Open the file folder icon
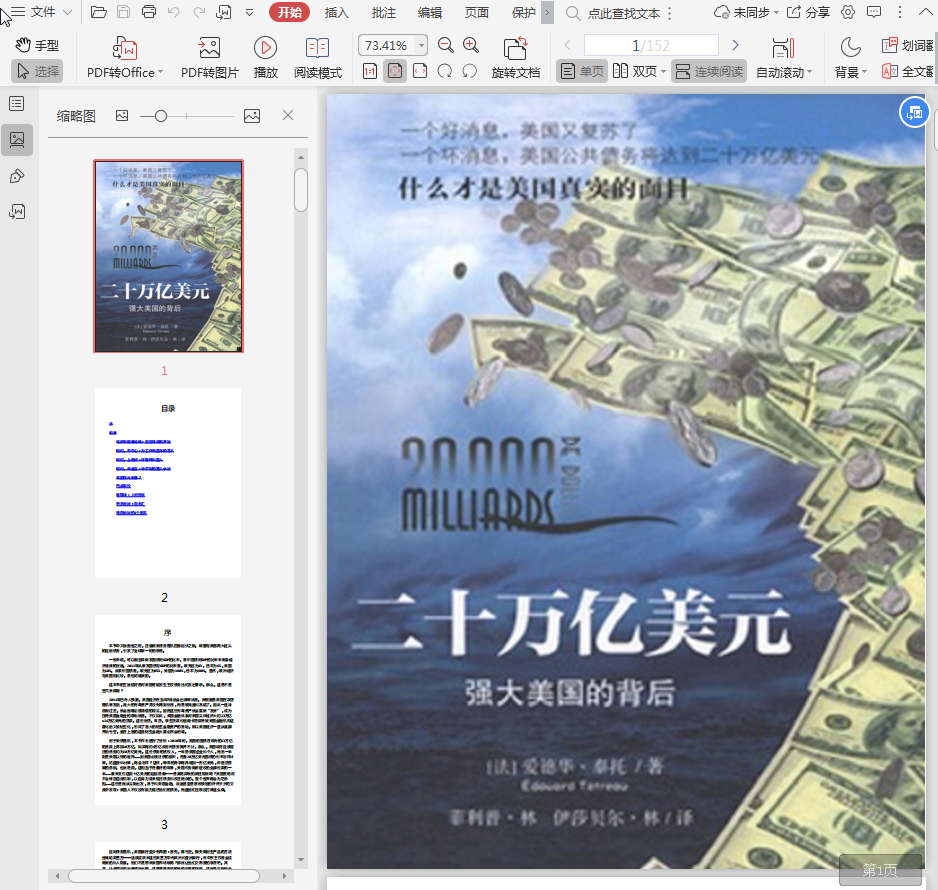 click(x=98, y=12)
